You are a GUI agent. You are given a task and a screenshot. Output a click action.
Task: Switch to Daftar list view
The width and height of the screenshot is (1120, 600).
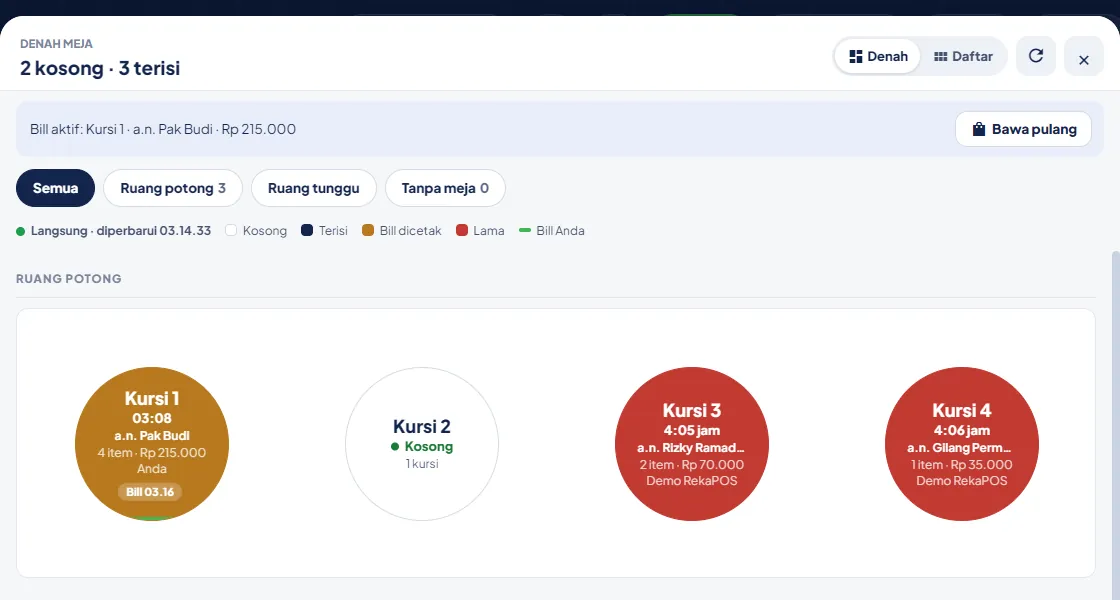coord(963,56)
